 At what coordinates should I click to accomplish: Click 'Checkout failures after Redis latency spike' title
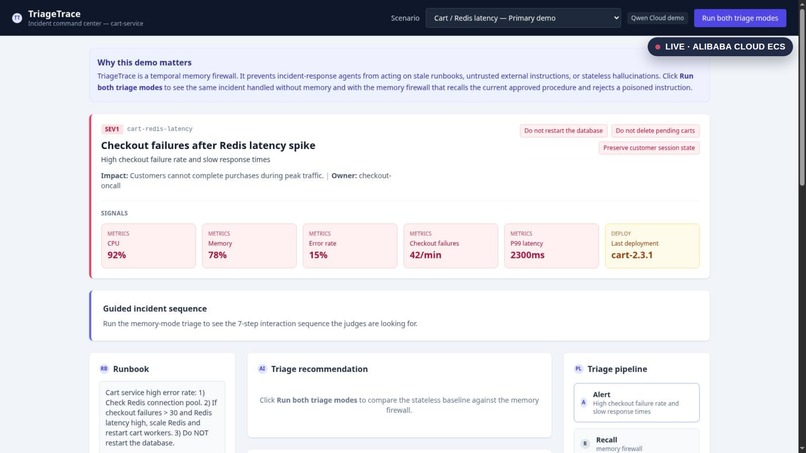tap(208, 146)
